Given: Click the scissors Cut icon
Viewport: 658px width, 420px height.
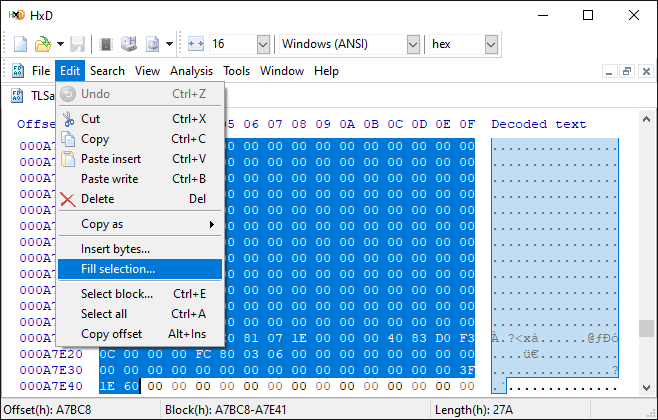Looking at the screenshot, I should [x=68, y=119].
